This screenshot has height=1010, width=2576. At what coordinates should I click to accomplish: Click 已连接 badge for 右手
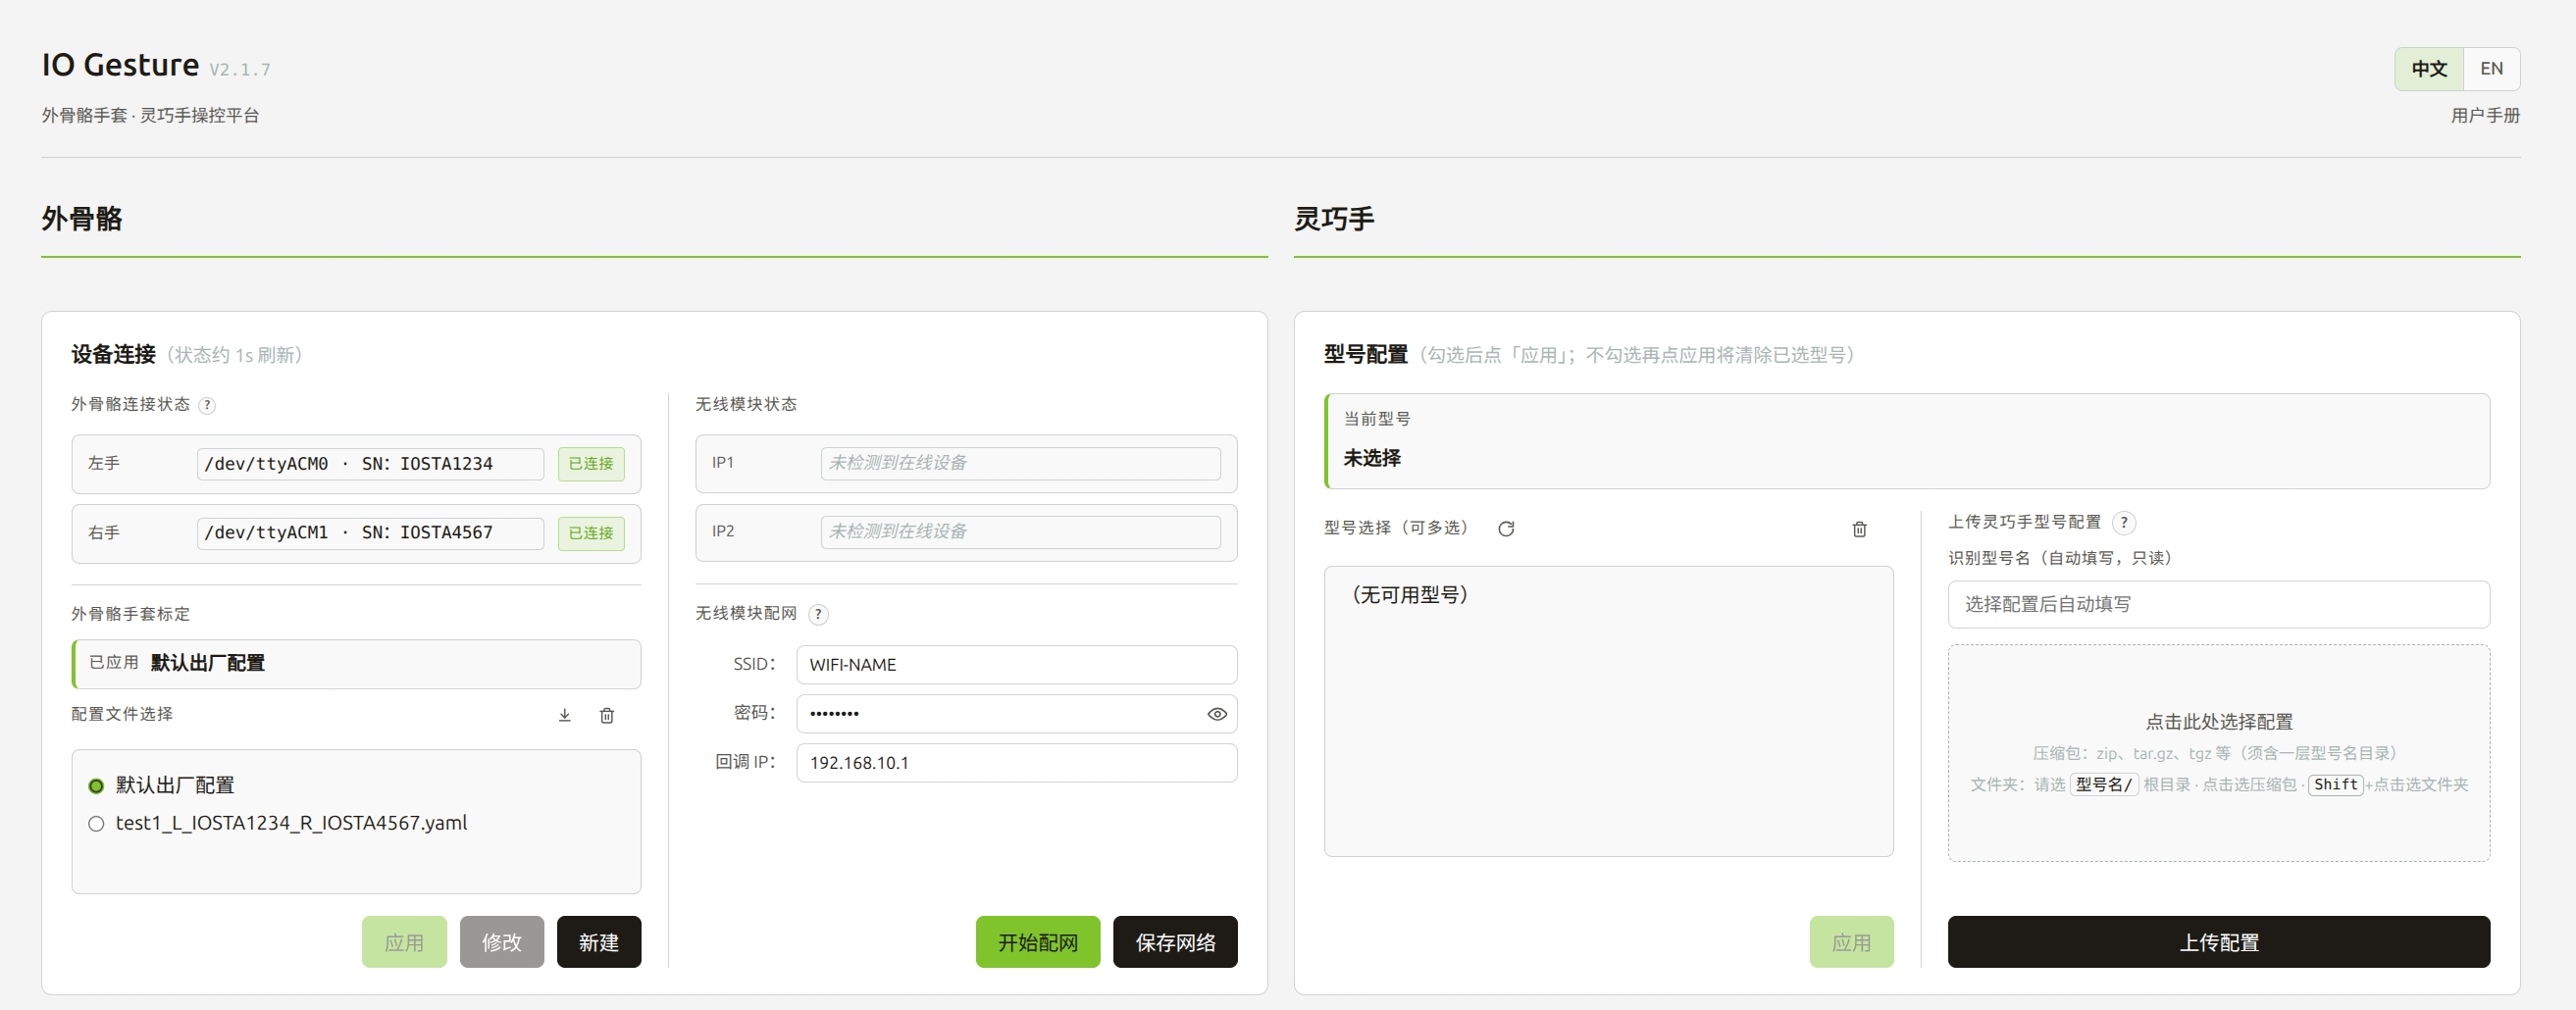(x=591, y=533)
